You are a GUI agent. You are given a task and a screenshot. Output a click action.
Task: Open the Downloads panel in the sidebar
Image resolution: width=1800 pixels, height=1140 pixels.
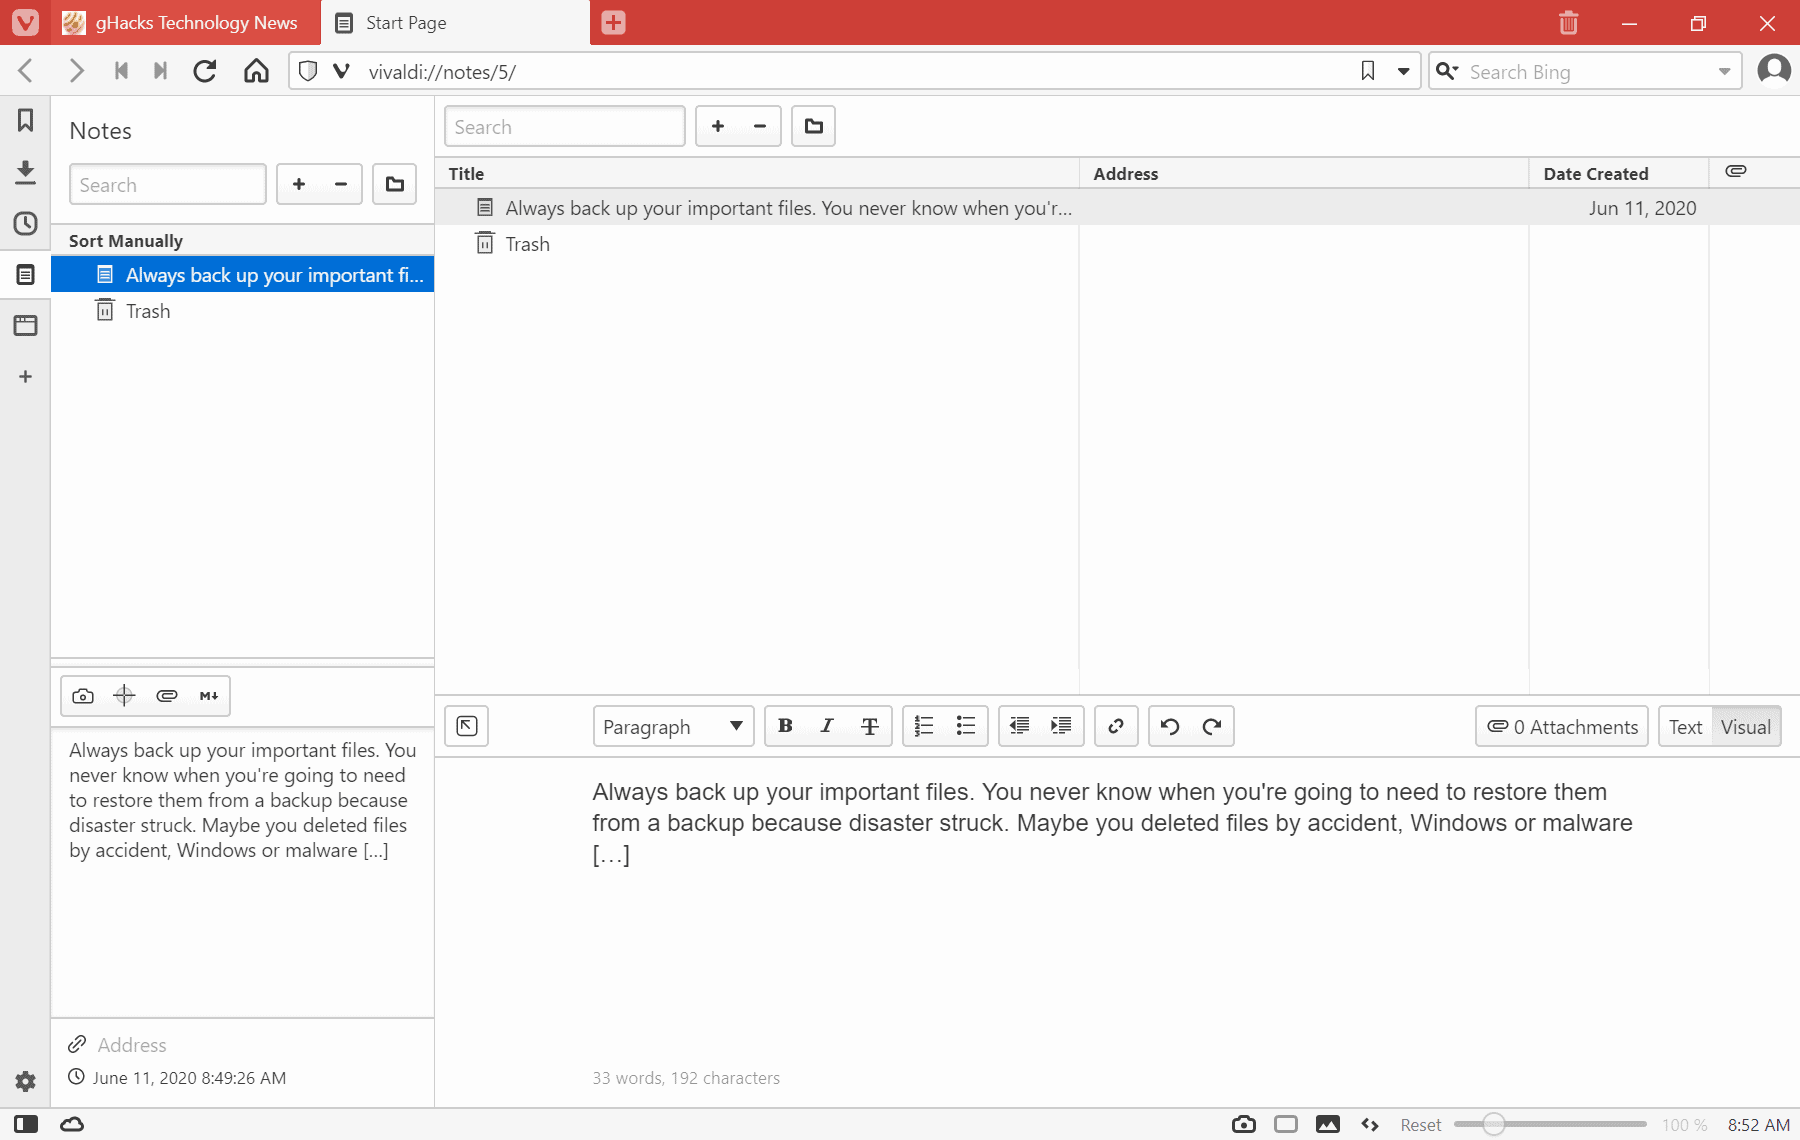coord(25,172)
